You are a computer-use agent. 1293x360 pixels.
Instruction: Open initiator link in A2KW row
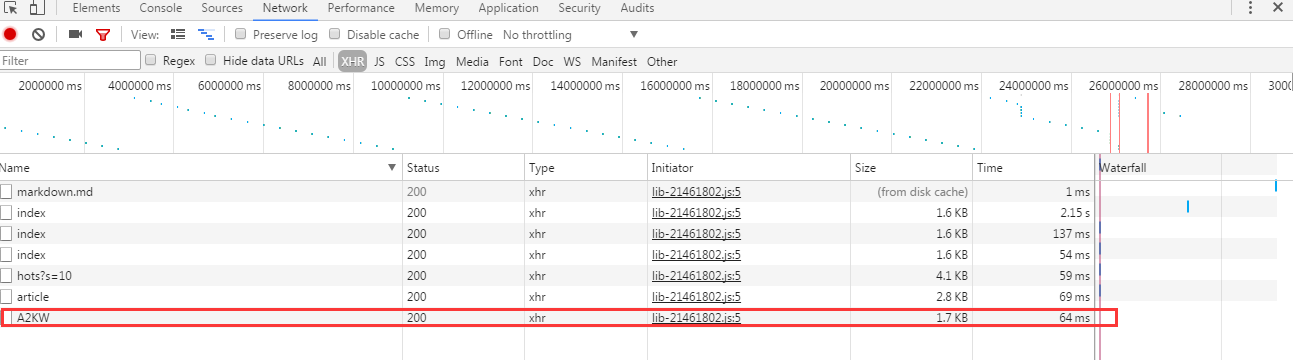696,317
